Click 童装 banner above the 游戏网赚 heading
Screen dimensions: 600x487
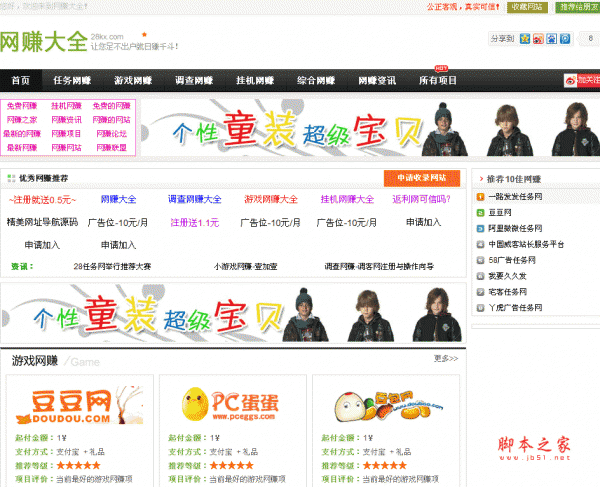pos(233,314)
